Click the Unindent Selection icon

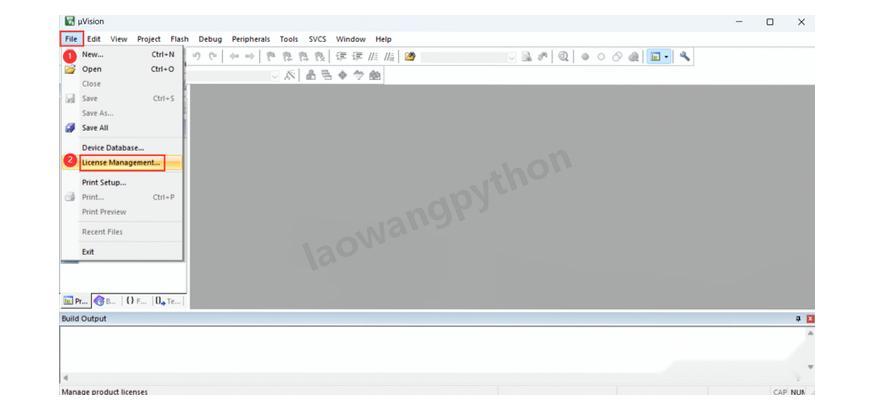coord(357,56)
